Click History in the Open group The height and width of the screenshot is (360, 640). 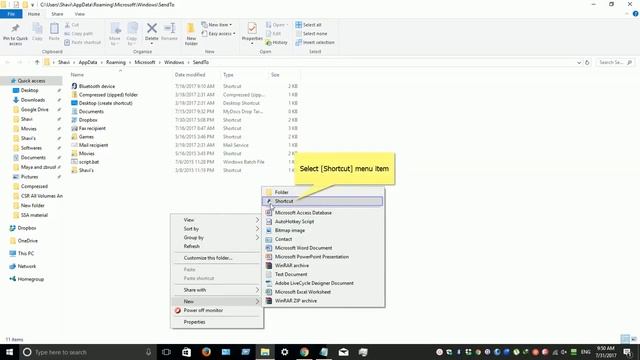[x=277, y=42]
